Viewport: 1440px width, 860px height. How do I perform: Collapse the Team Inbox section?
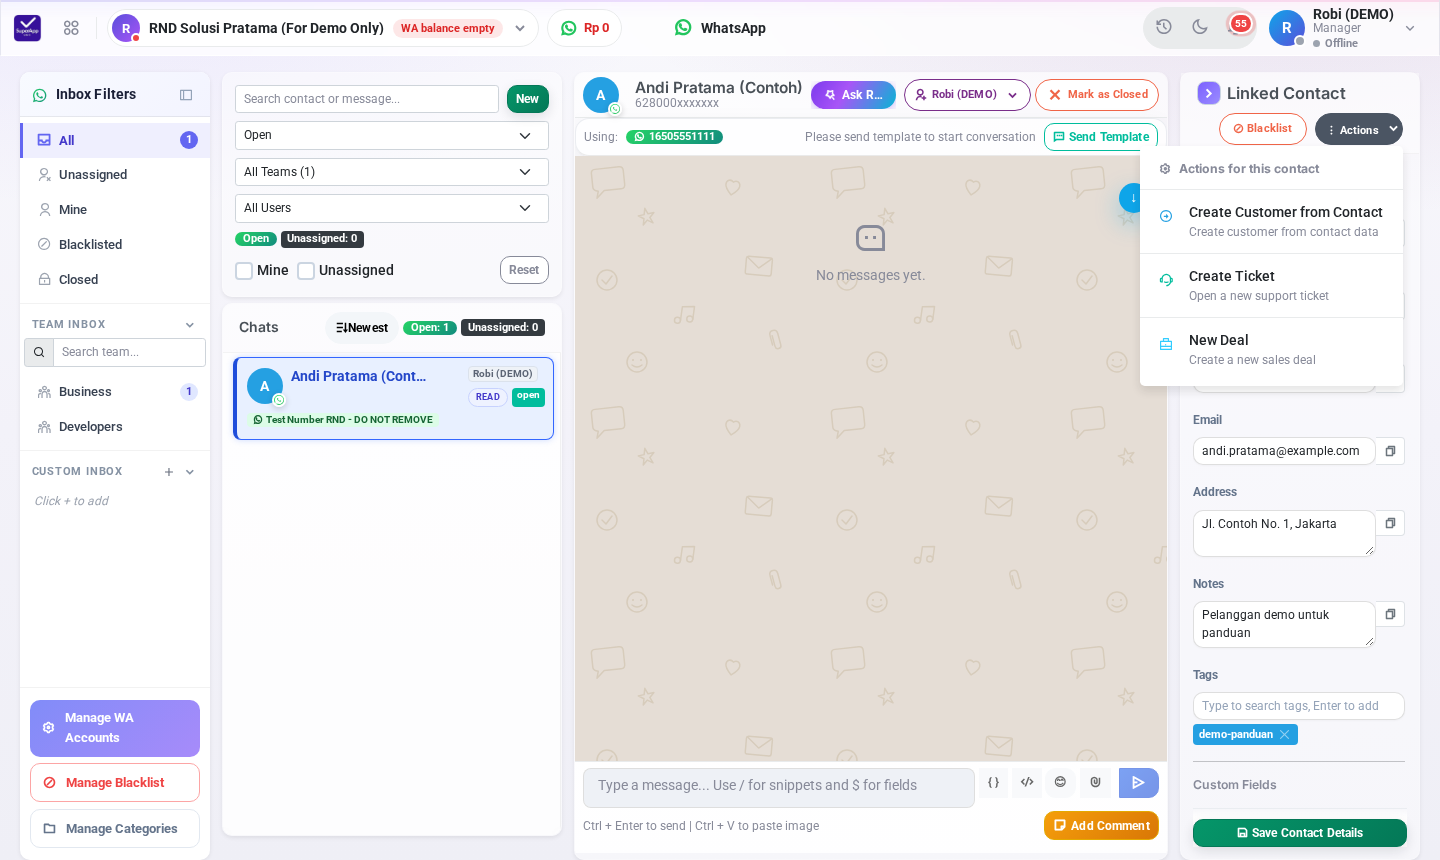pos(190,325)
